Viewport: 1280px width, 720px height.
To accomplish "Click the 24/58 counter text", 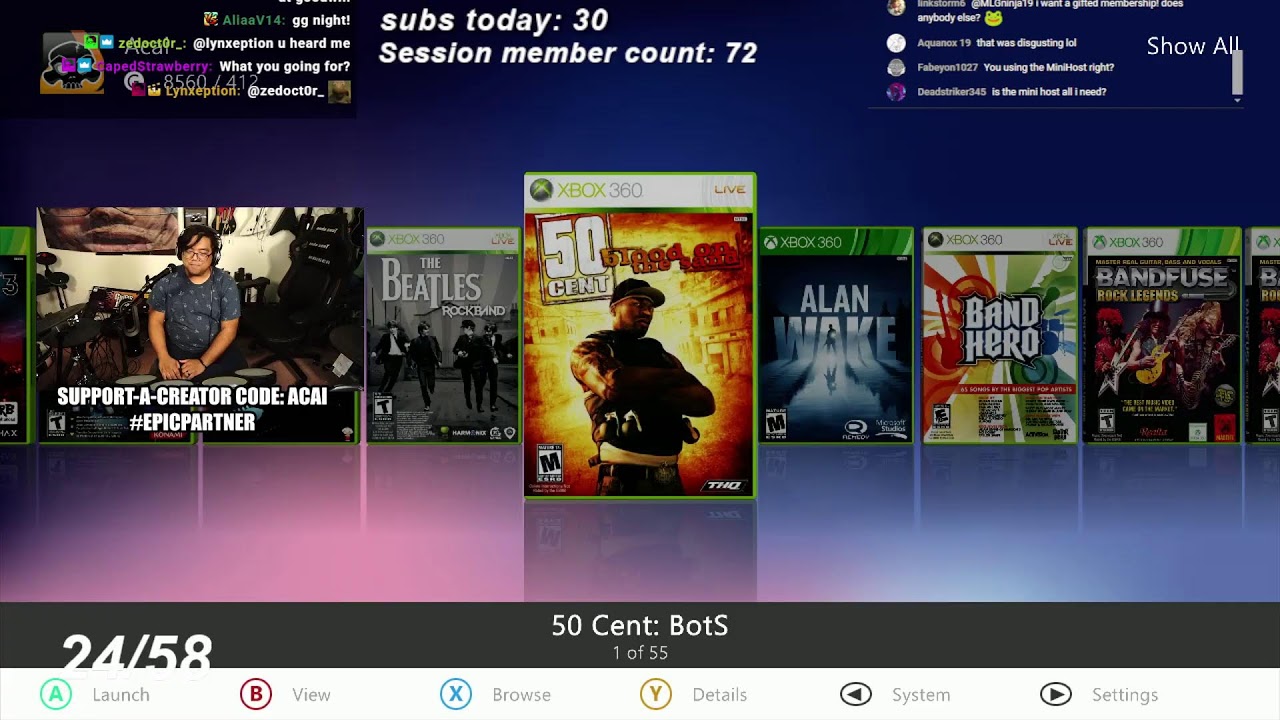I will (x=136, y=655).
